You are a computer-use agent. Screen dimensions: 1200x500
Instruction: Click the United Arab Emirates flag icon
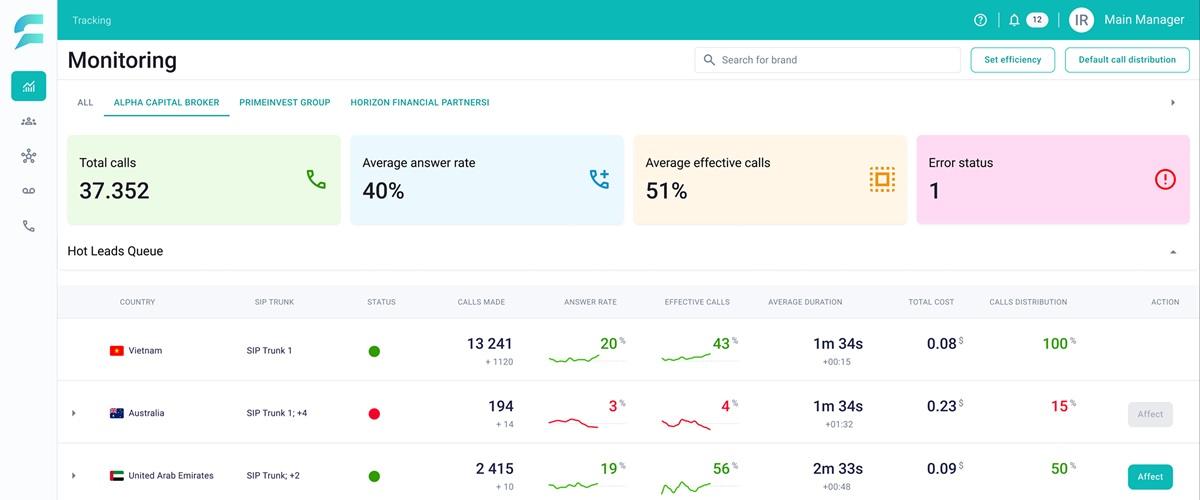coord(117,475)
